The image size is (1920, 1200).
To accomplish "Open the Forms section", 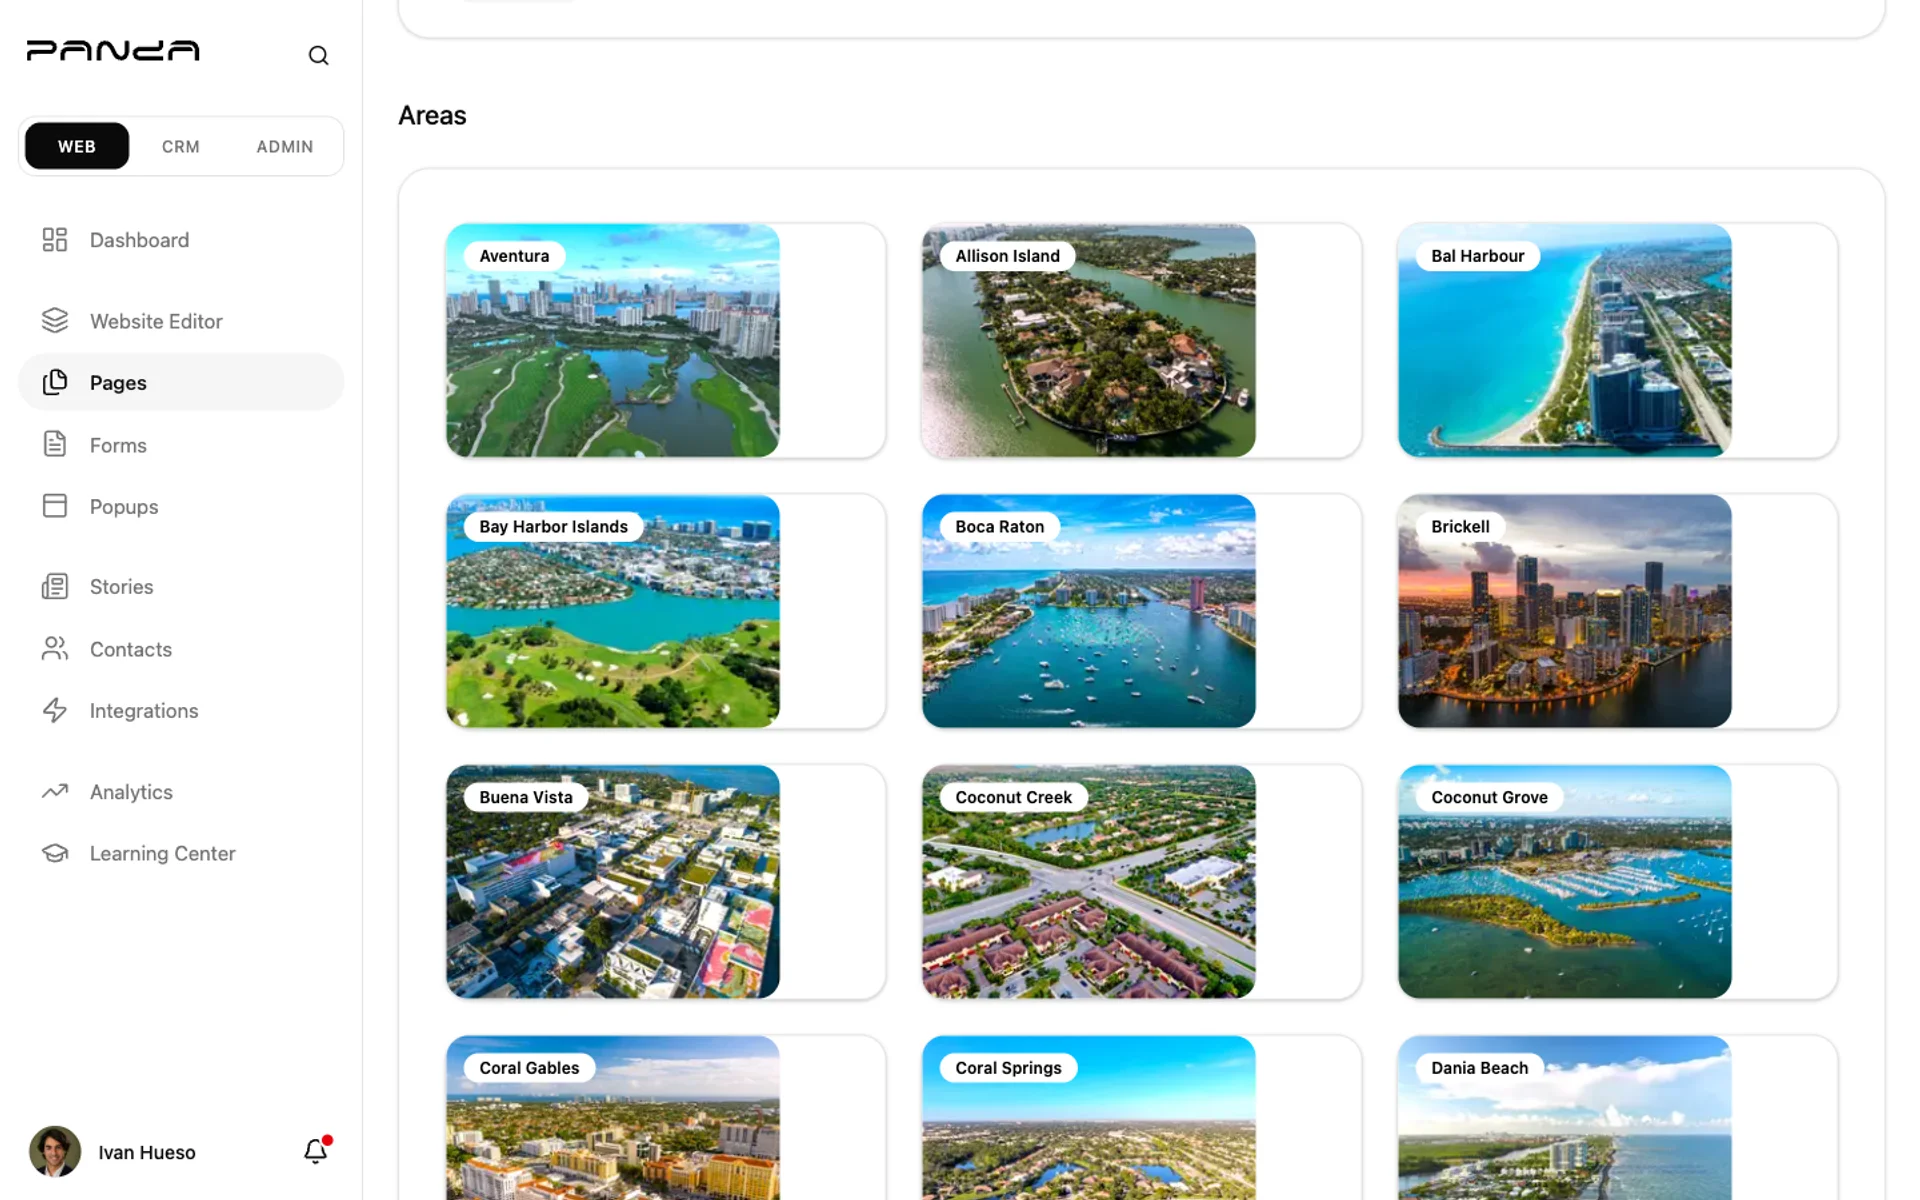I will tap(181, 445).
